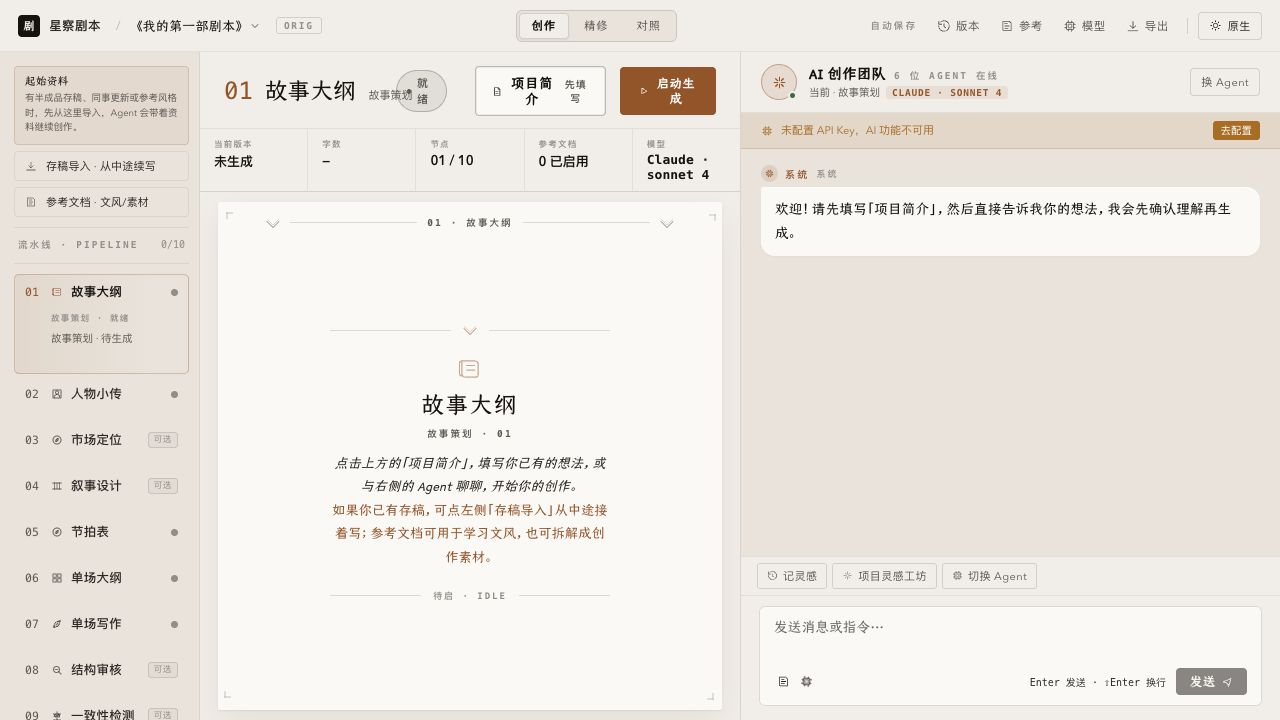Click the 单场大纲 grid icon
Screen dimensions: 1280x720
57,578
